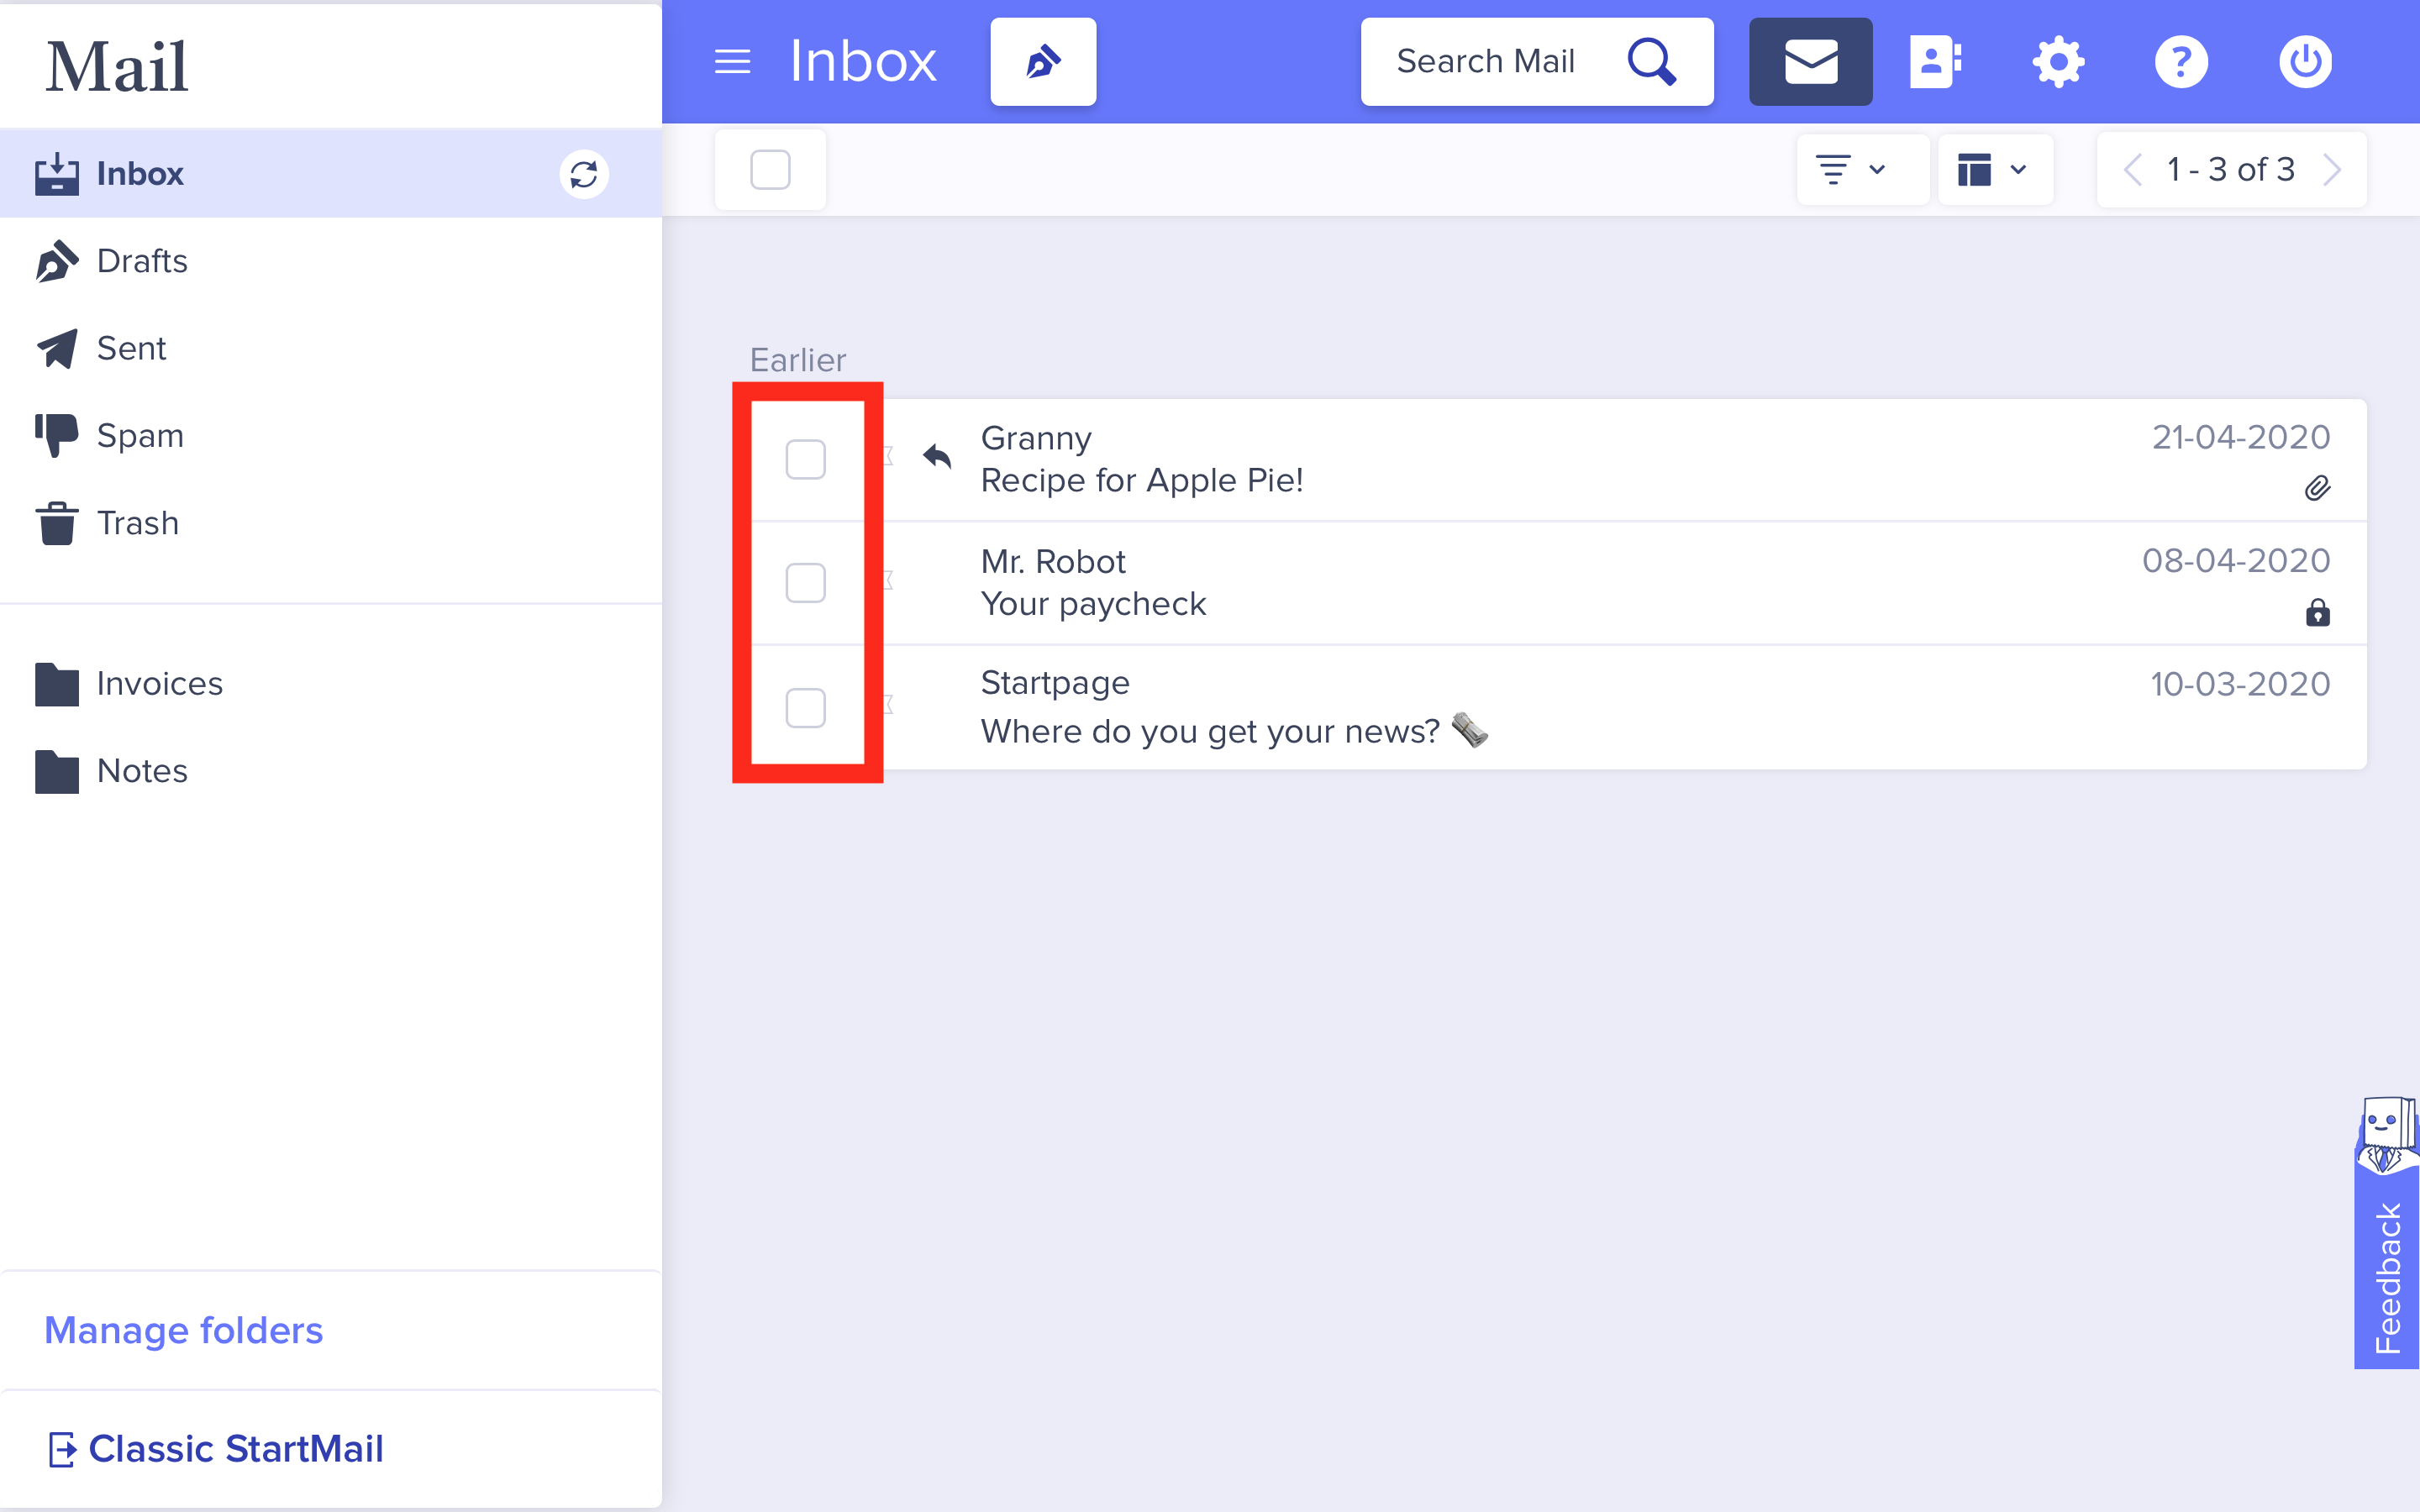Open the Spam folder
Image resolution: width=2420 pixels, height=1512 pixels.
click(139, 436)
